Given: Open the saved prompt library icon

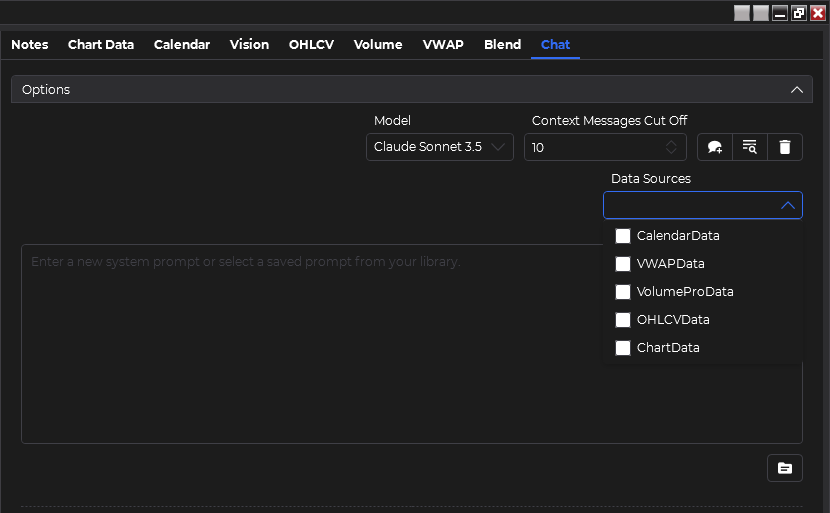Looking at the screenshot, I should coord(784,468).
